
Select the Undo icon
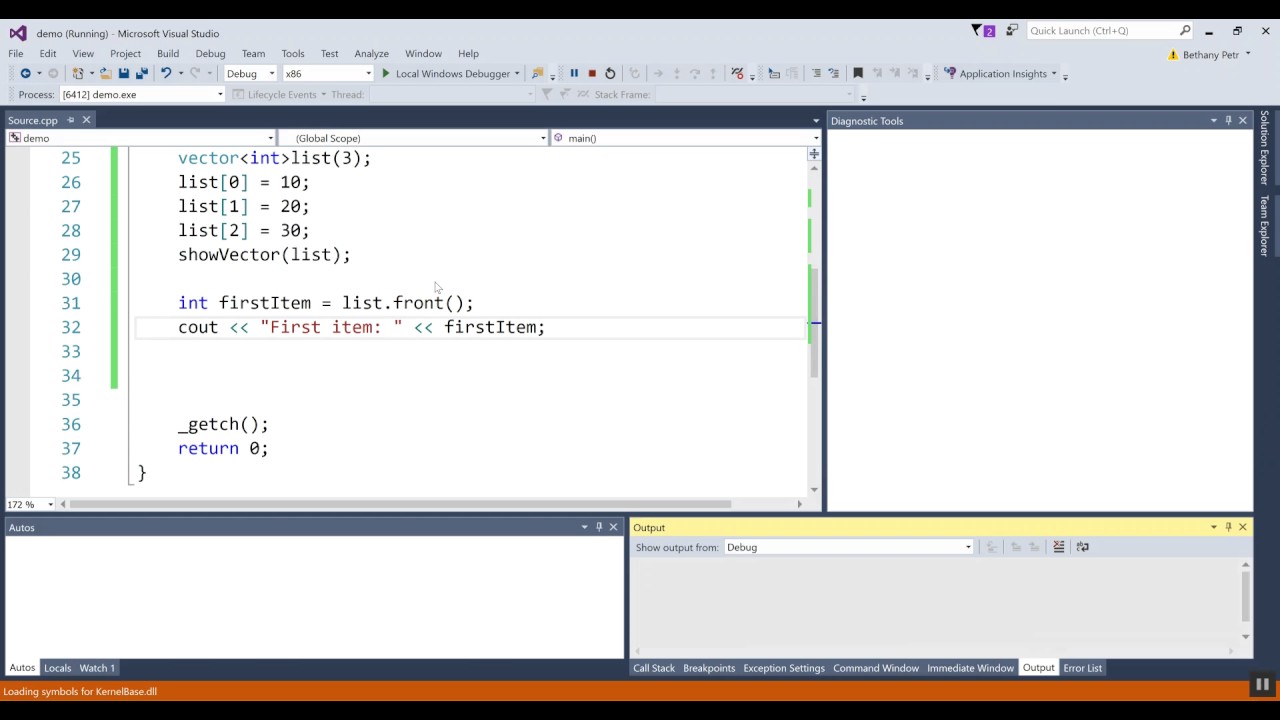[x=164, y=73]
